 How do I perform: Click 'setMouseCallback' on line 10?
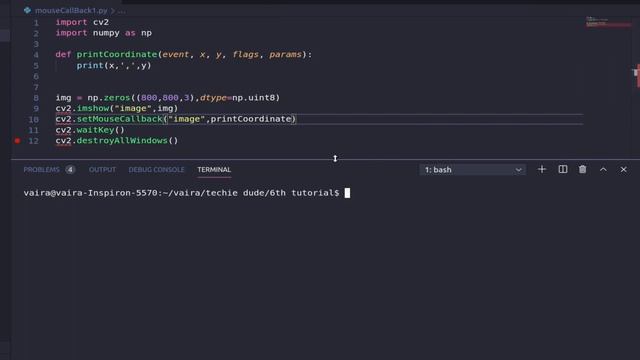(120, 119)
